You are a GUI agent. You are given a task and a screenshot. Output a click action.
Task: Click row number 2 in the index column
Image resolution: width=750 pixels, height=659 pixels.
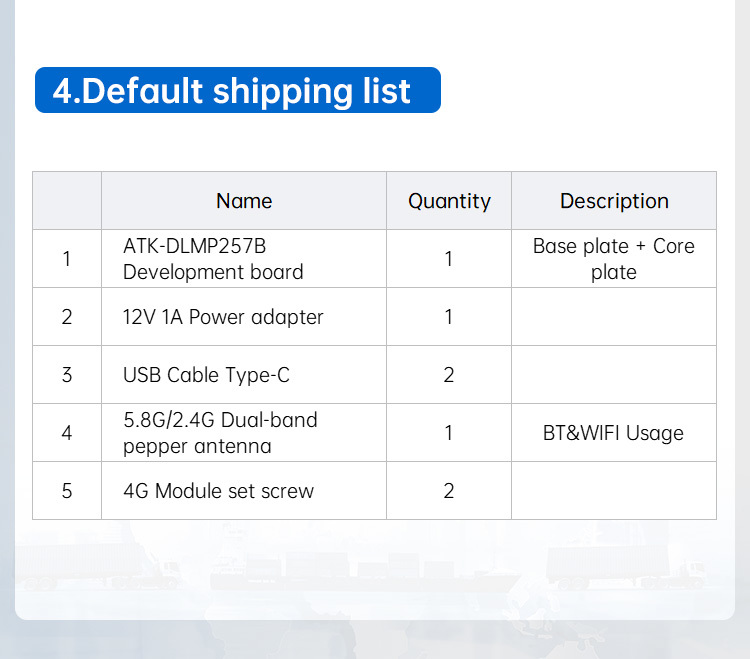pos(67,317)
